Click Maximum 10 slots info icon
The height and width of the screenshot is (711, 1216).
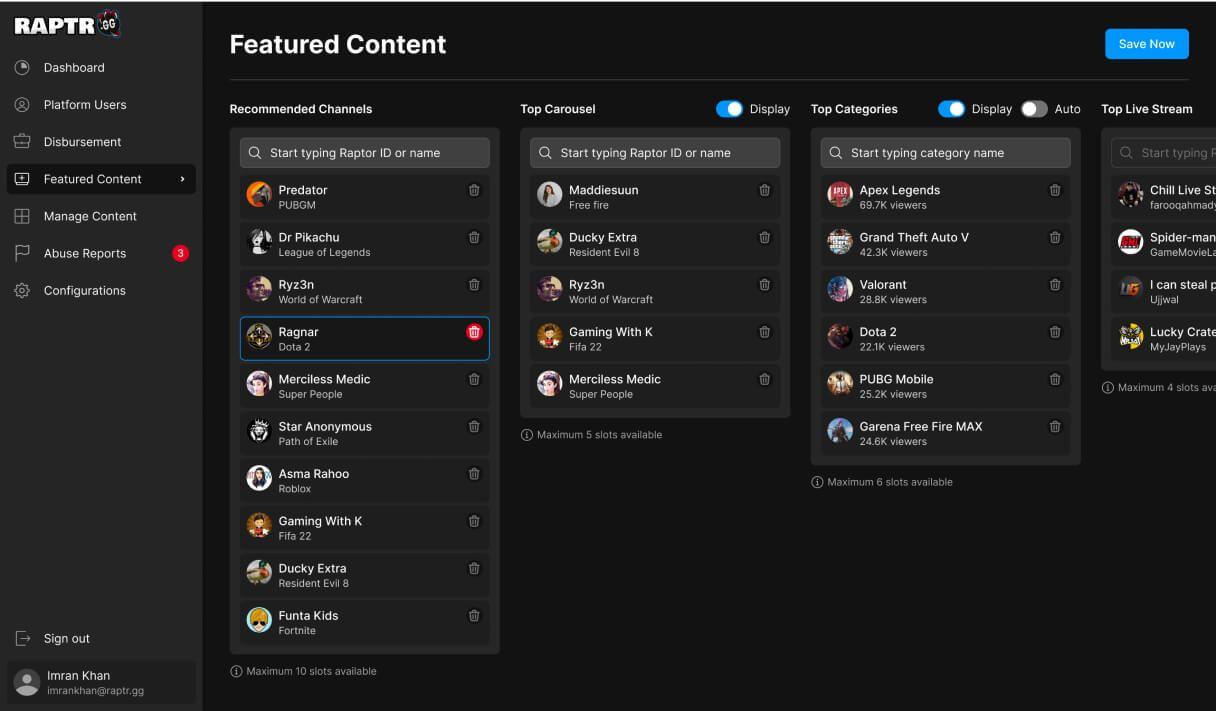[x=236, y=671]
